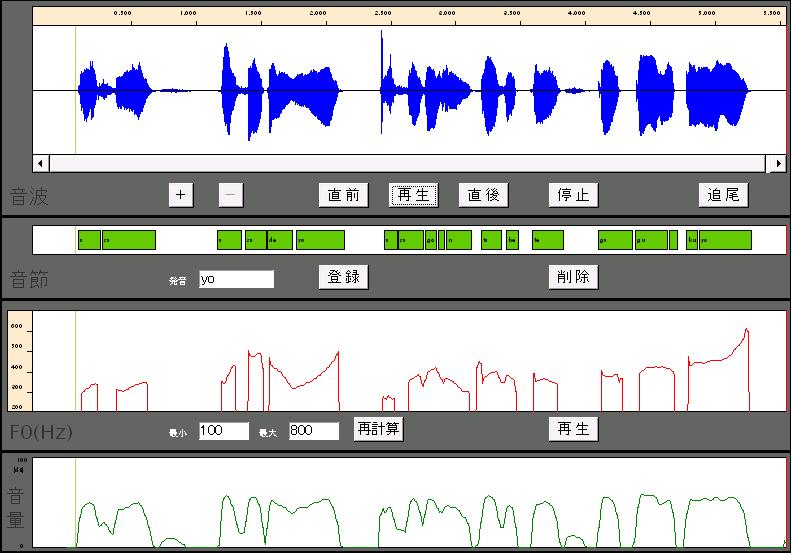Click the left arrow of waveform scrollbar
791x553 pixels.
coord(41,163)
